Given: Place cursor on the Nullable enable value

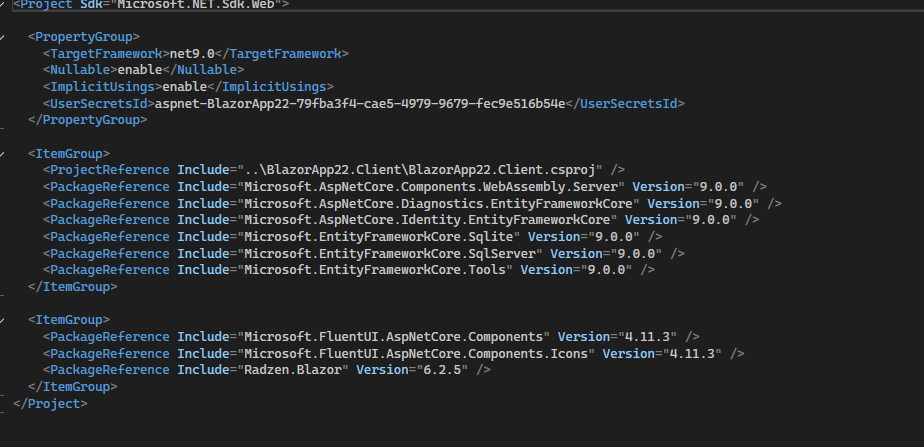Looking at the screenshot, I should tap(140, 69).
